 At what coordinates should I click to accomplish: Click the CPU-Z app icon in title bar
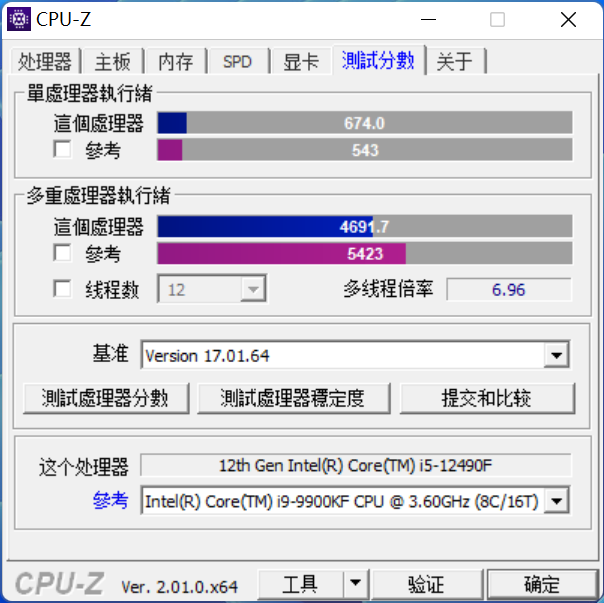click(19, 19)
